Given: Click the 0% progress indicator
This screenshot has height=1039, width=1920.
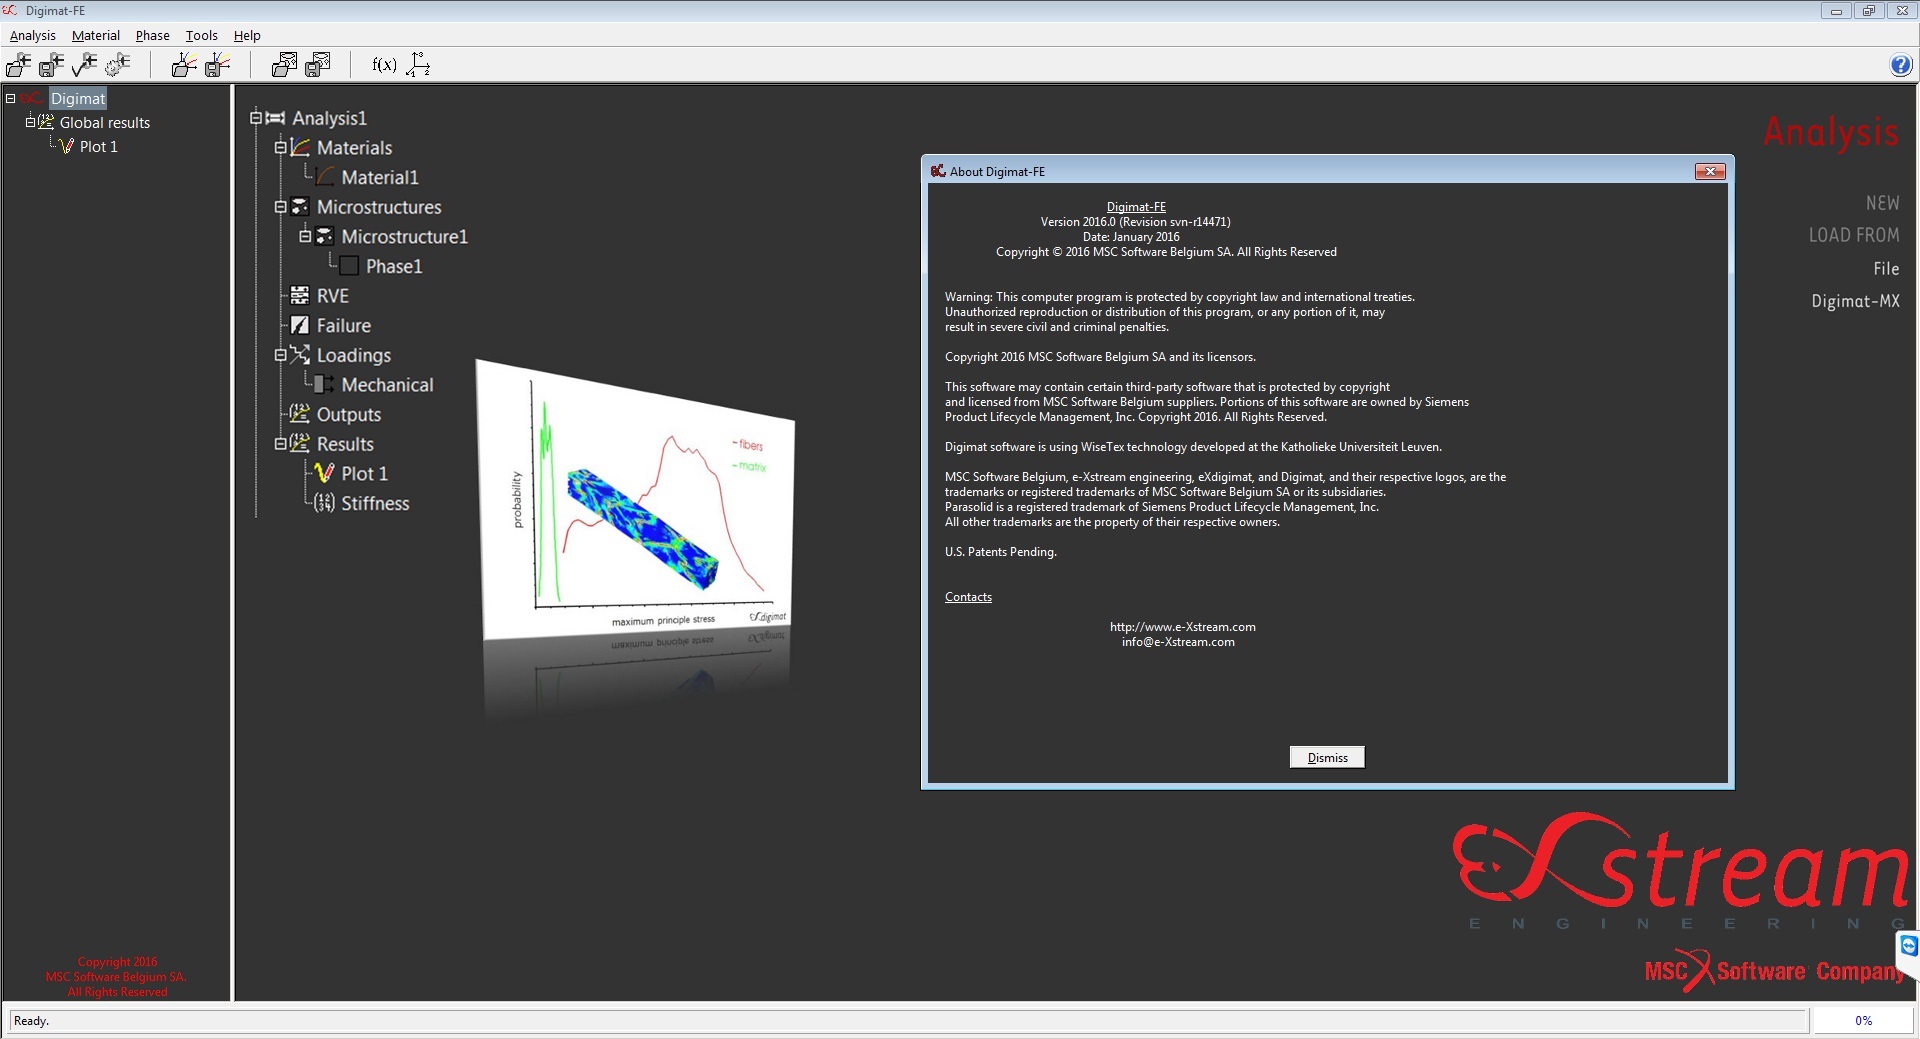Looking at the screenshot, I should pyautogui.click(x=1863, y=1021).
